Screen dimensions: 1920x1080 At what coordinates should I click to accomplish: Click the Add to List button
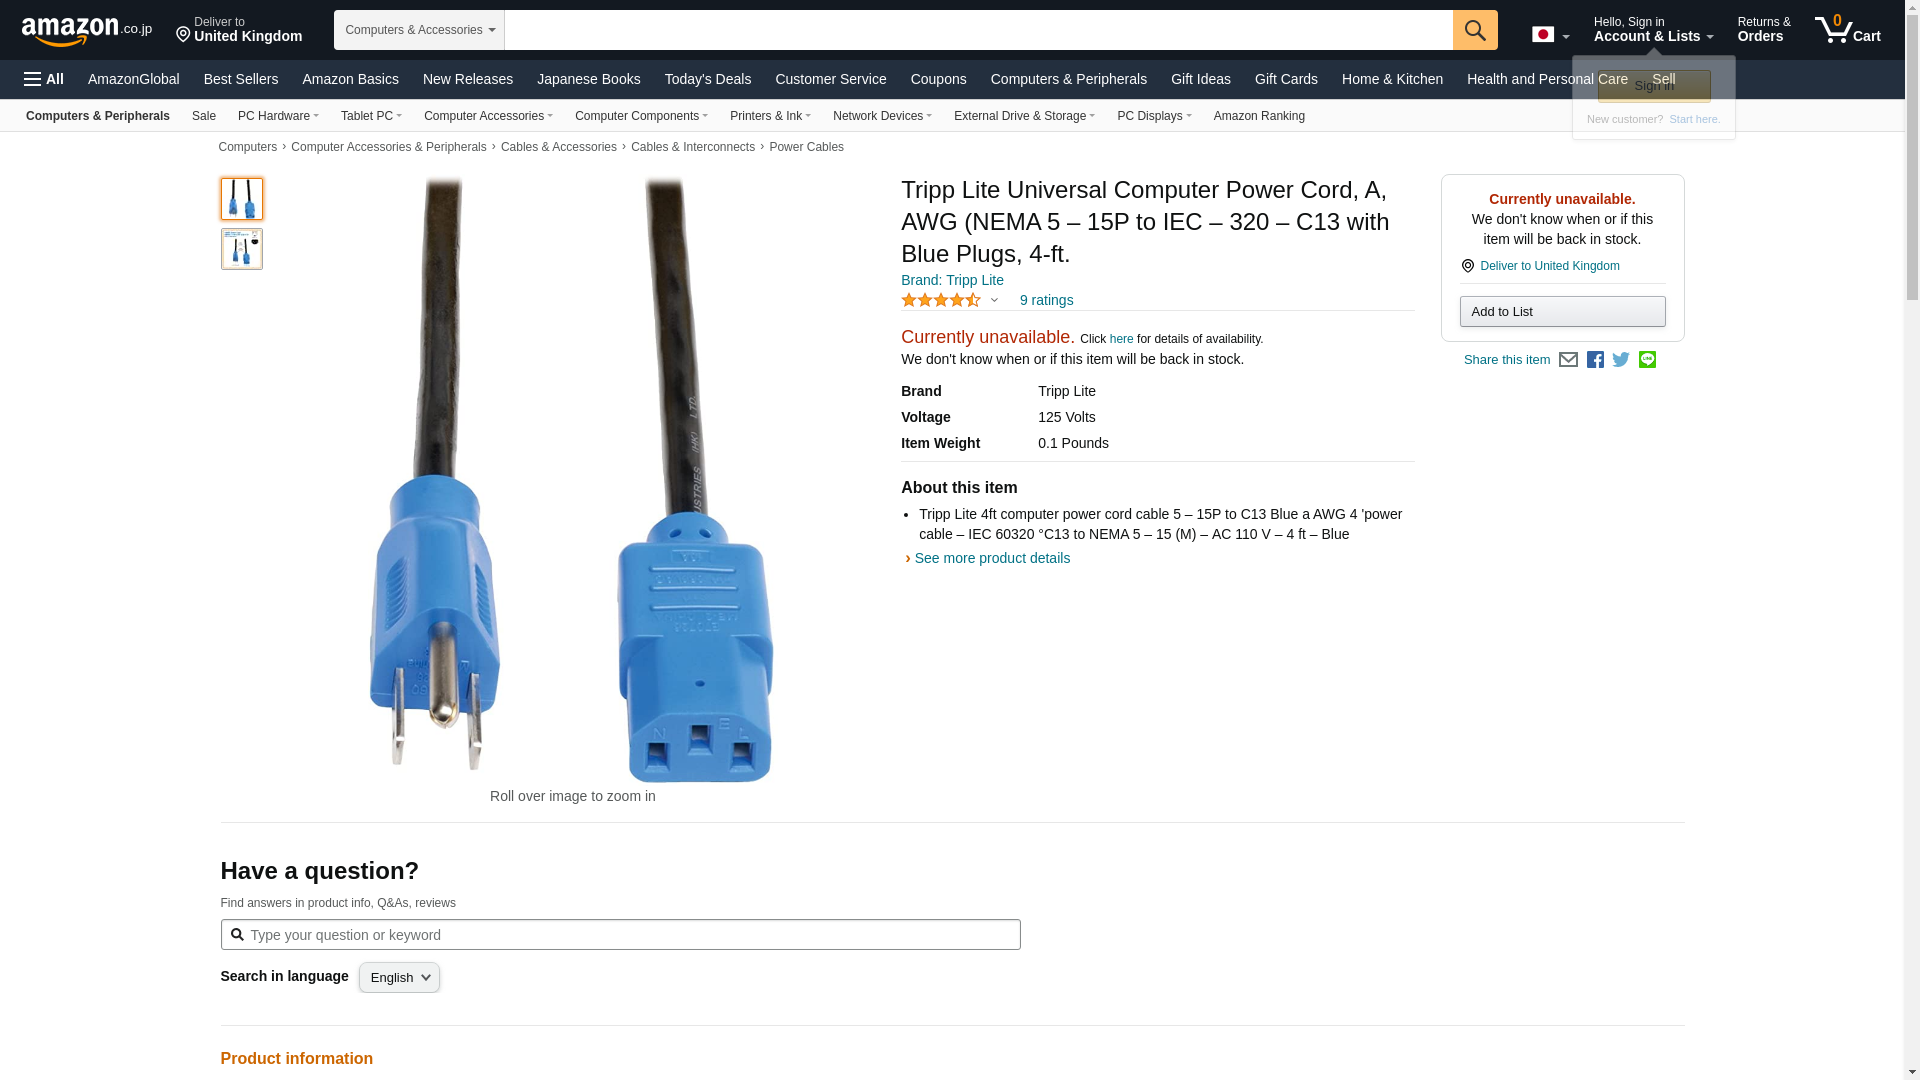pos(1562,312)
